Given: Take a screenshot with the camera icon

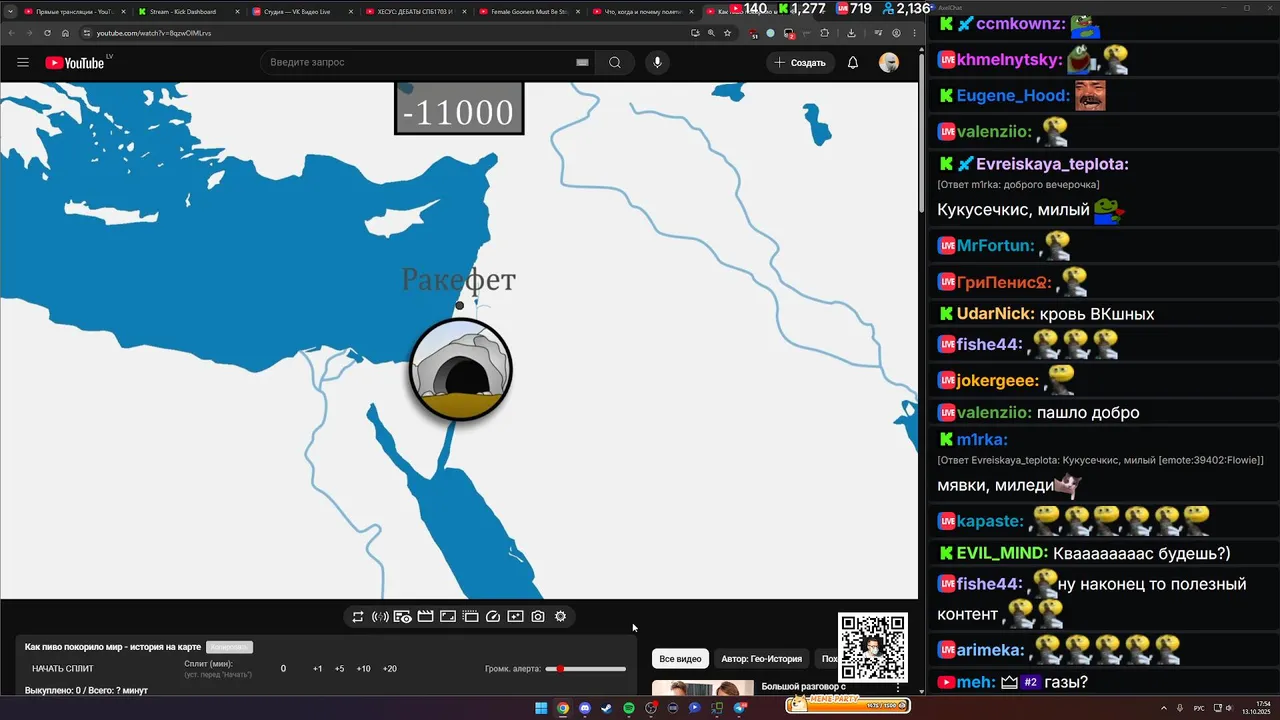Looking at the screenshot, I should point(538,617).
